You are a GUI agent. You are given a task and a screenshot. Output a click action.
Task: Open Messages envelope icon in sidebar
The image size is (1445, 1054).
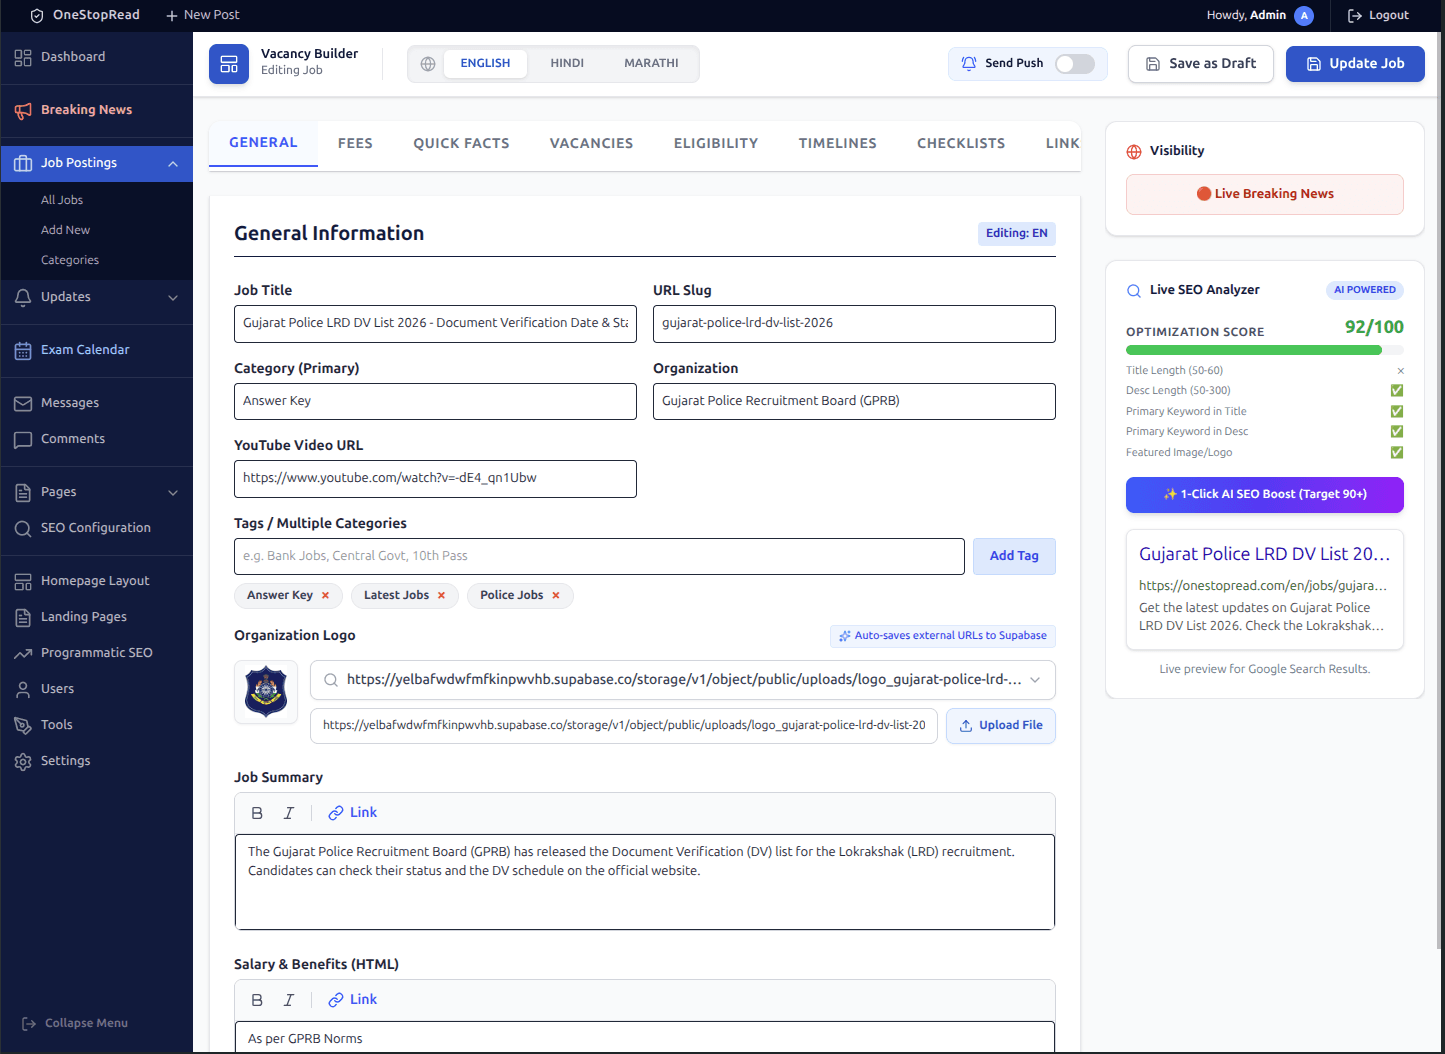[23, 404]
